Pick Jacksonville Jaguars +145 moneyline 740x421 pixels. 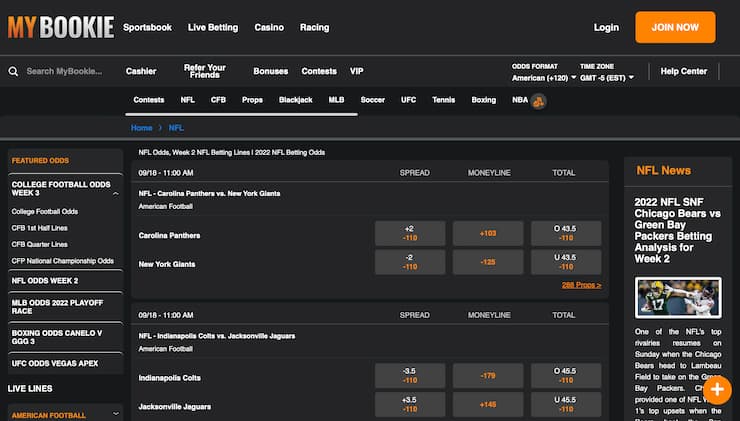488,404
